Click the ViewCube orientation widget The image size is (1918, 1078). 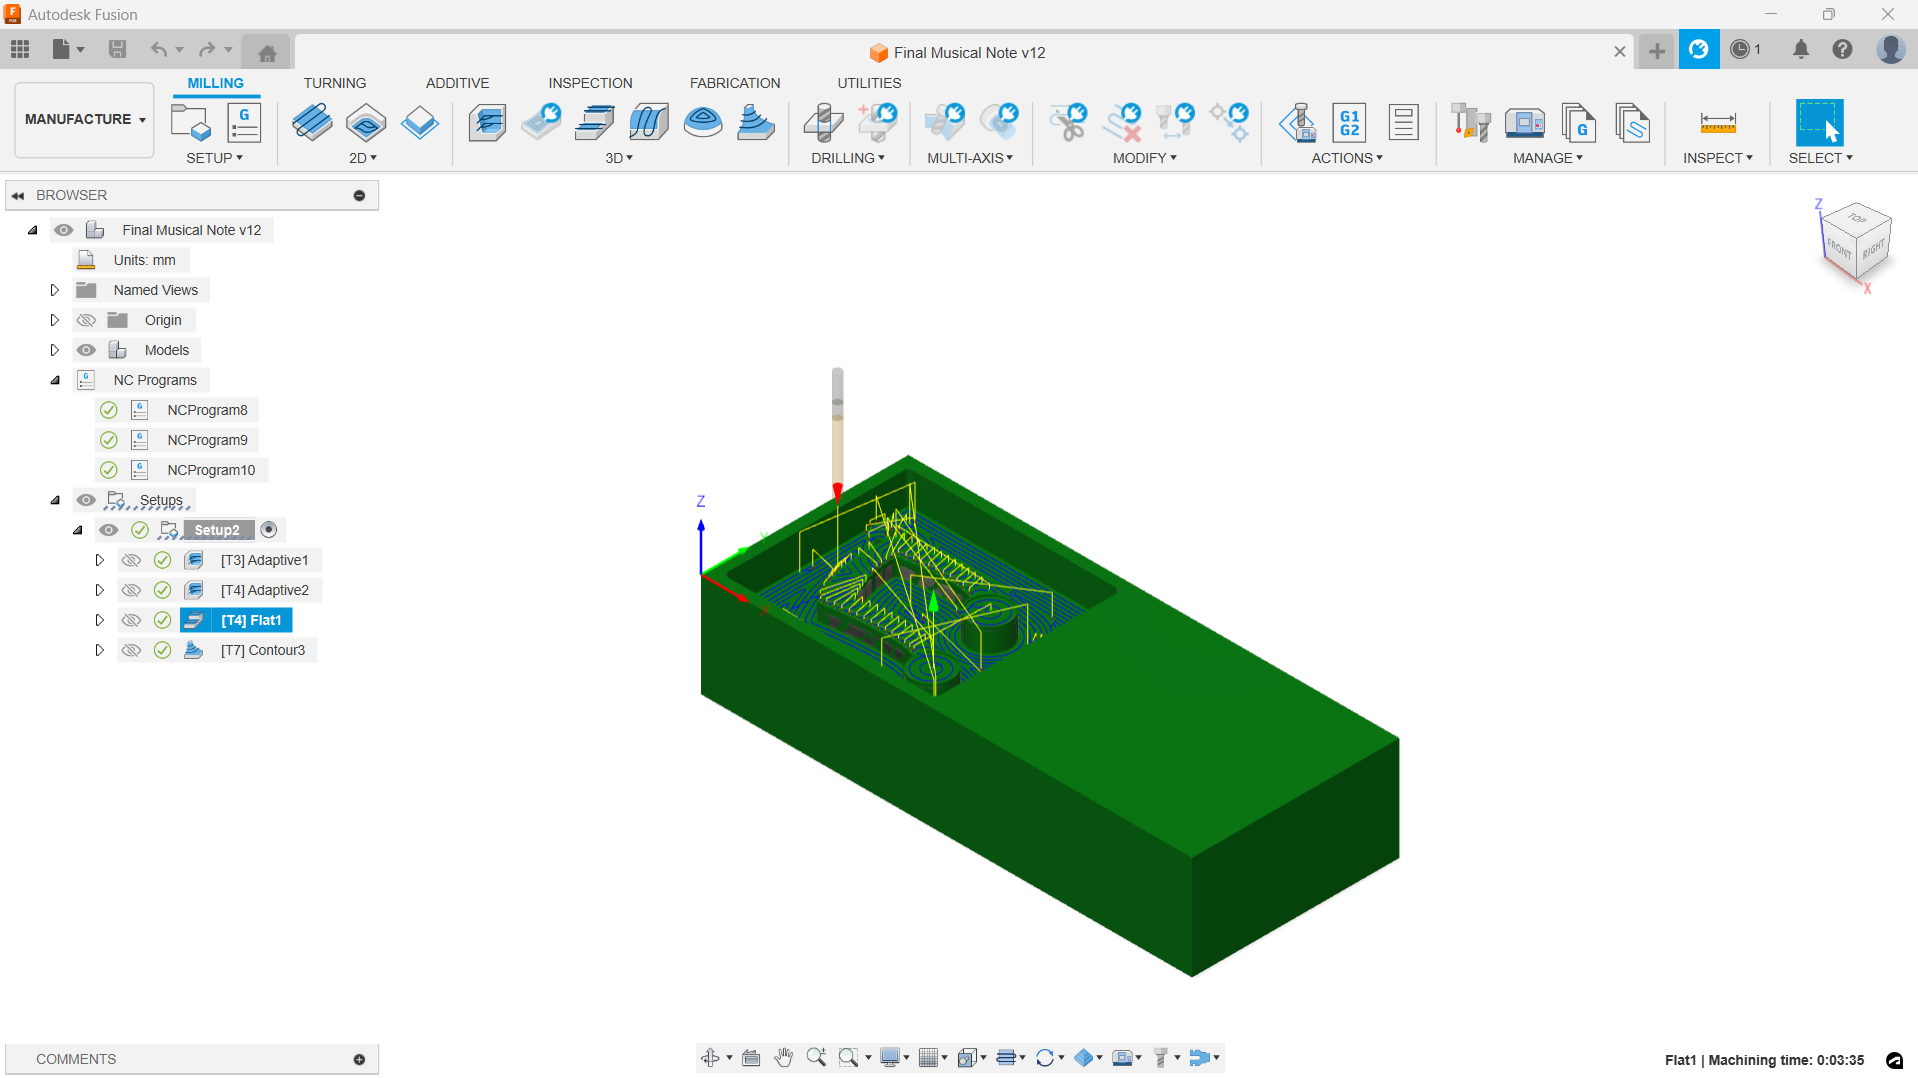[1855, 243]
